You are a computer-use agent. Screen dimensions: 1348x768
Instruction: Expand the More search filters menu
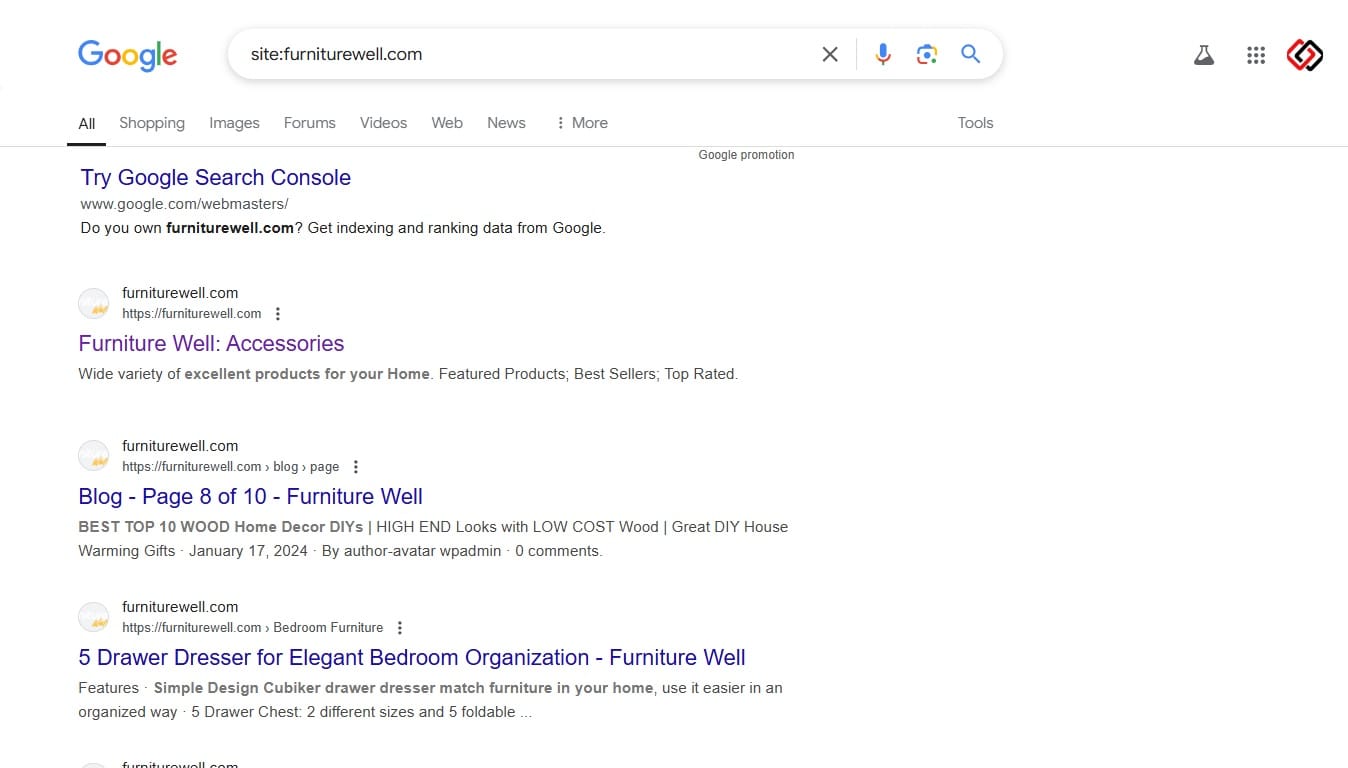click(x=581, y=123)
